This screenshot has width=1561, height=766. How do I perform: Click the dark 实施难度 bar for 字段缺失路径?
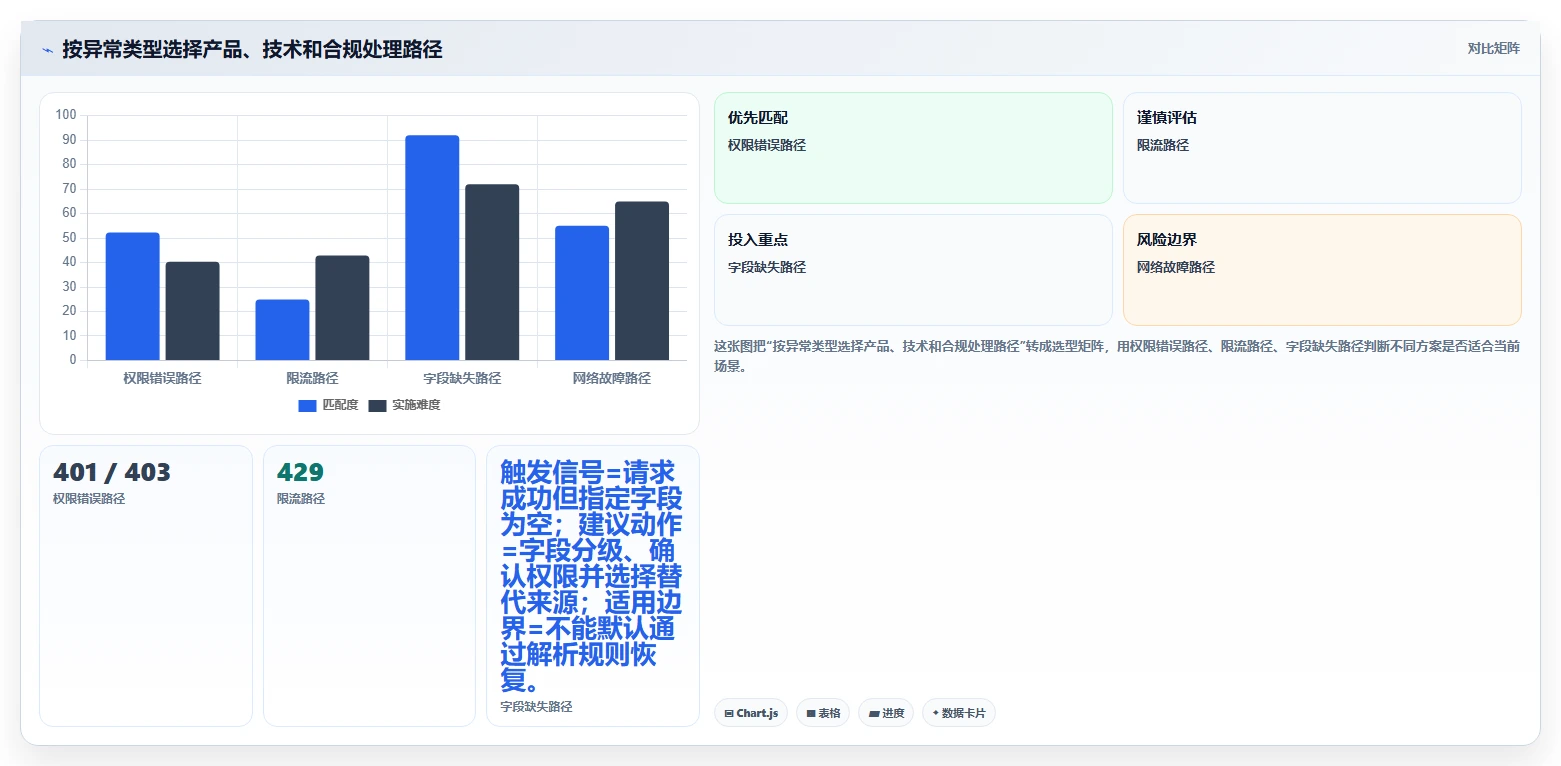(x=492, y=272)
